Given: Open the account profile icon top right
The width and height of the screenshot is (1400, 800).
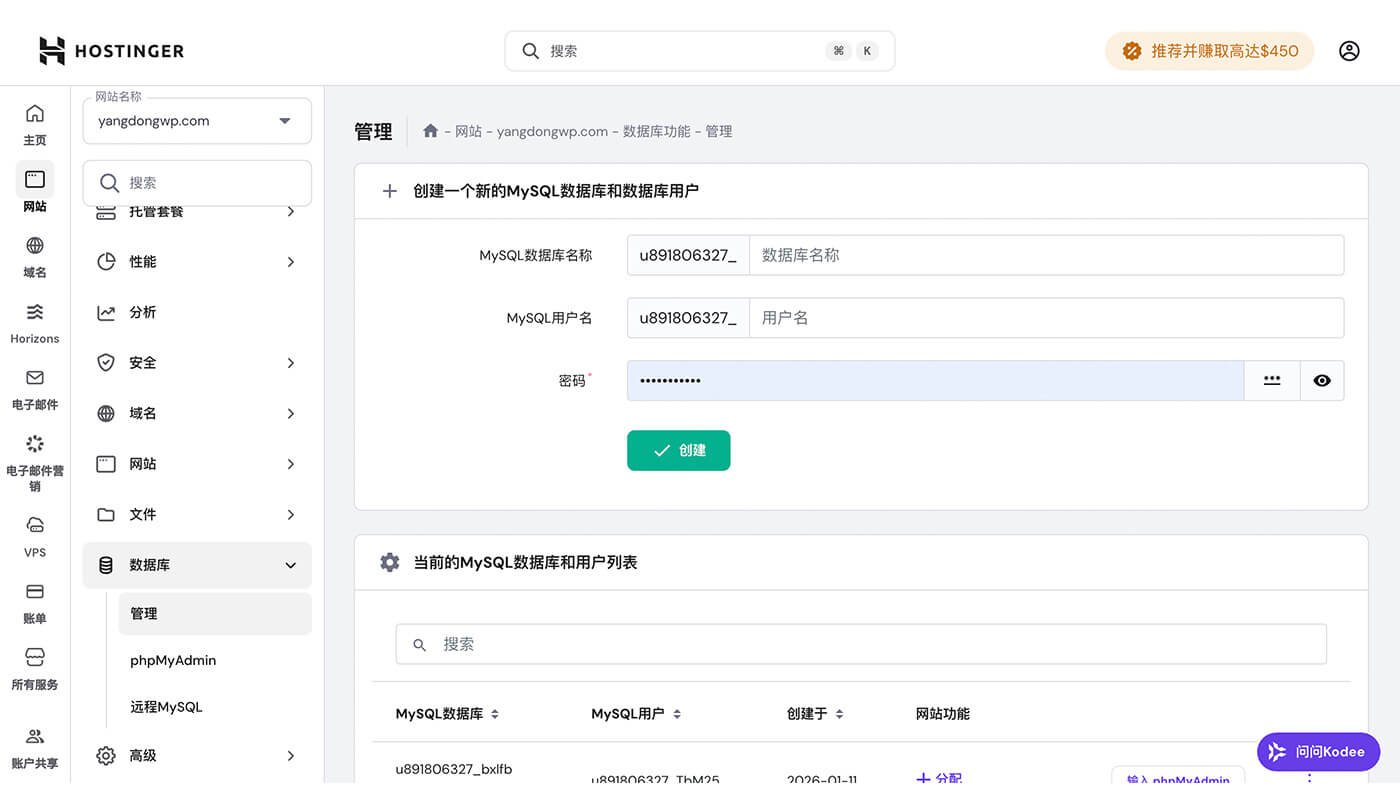Looking at the screenshot, I should coord(1349,50).
